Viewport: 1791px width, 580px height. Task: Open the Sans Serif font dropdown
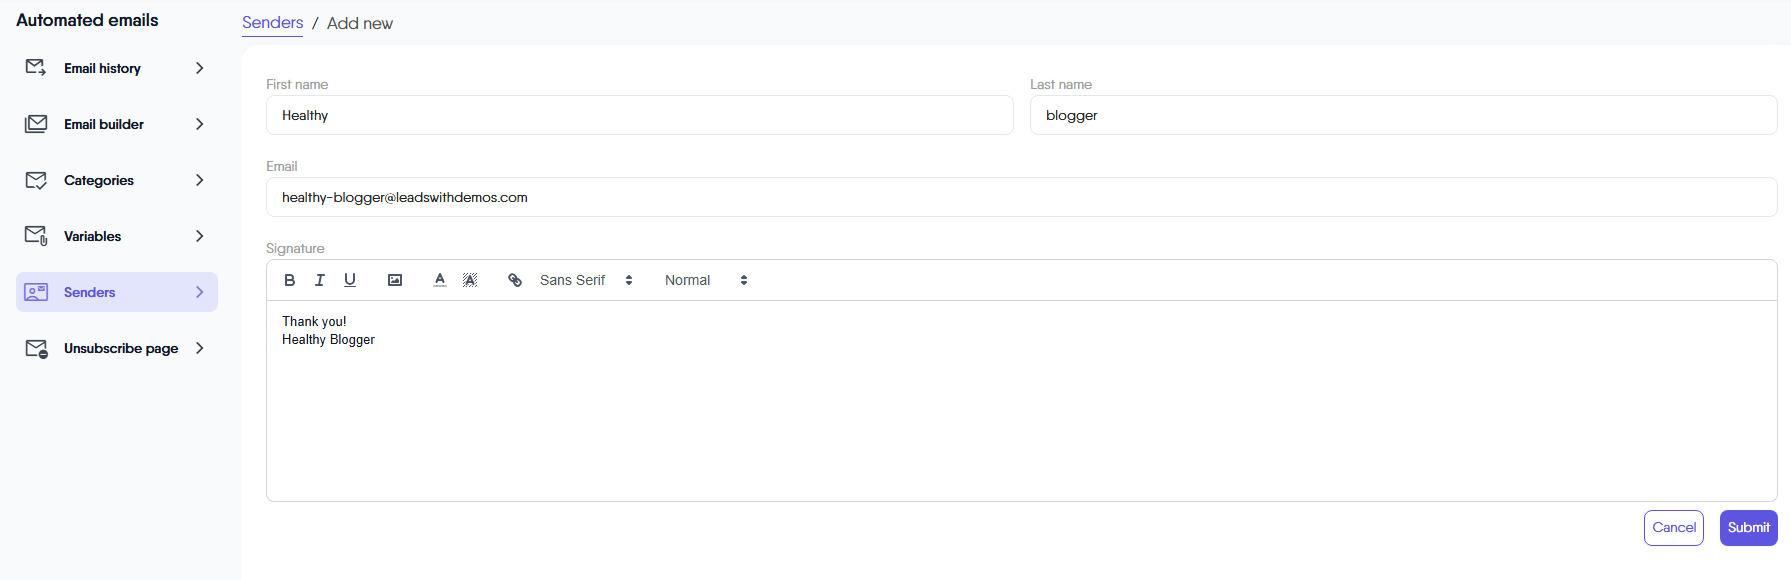[x=586, y=280]
